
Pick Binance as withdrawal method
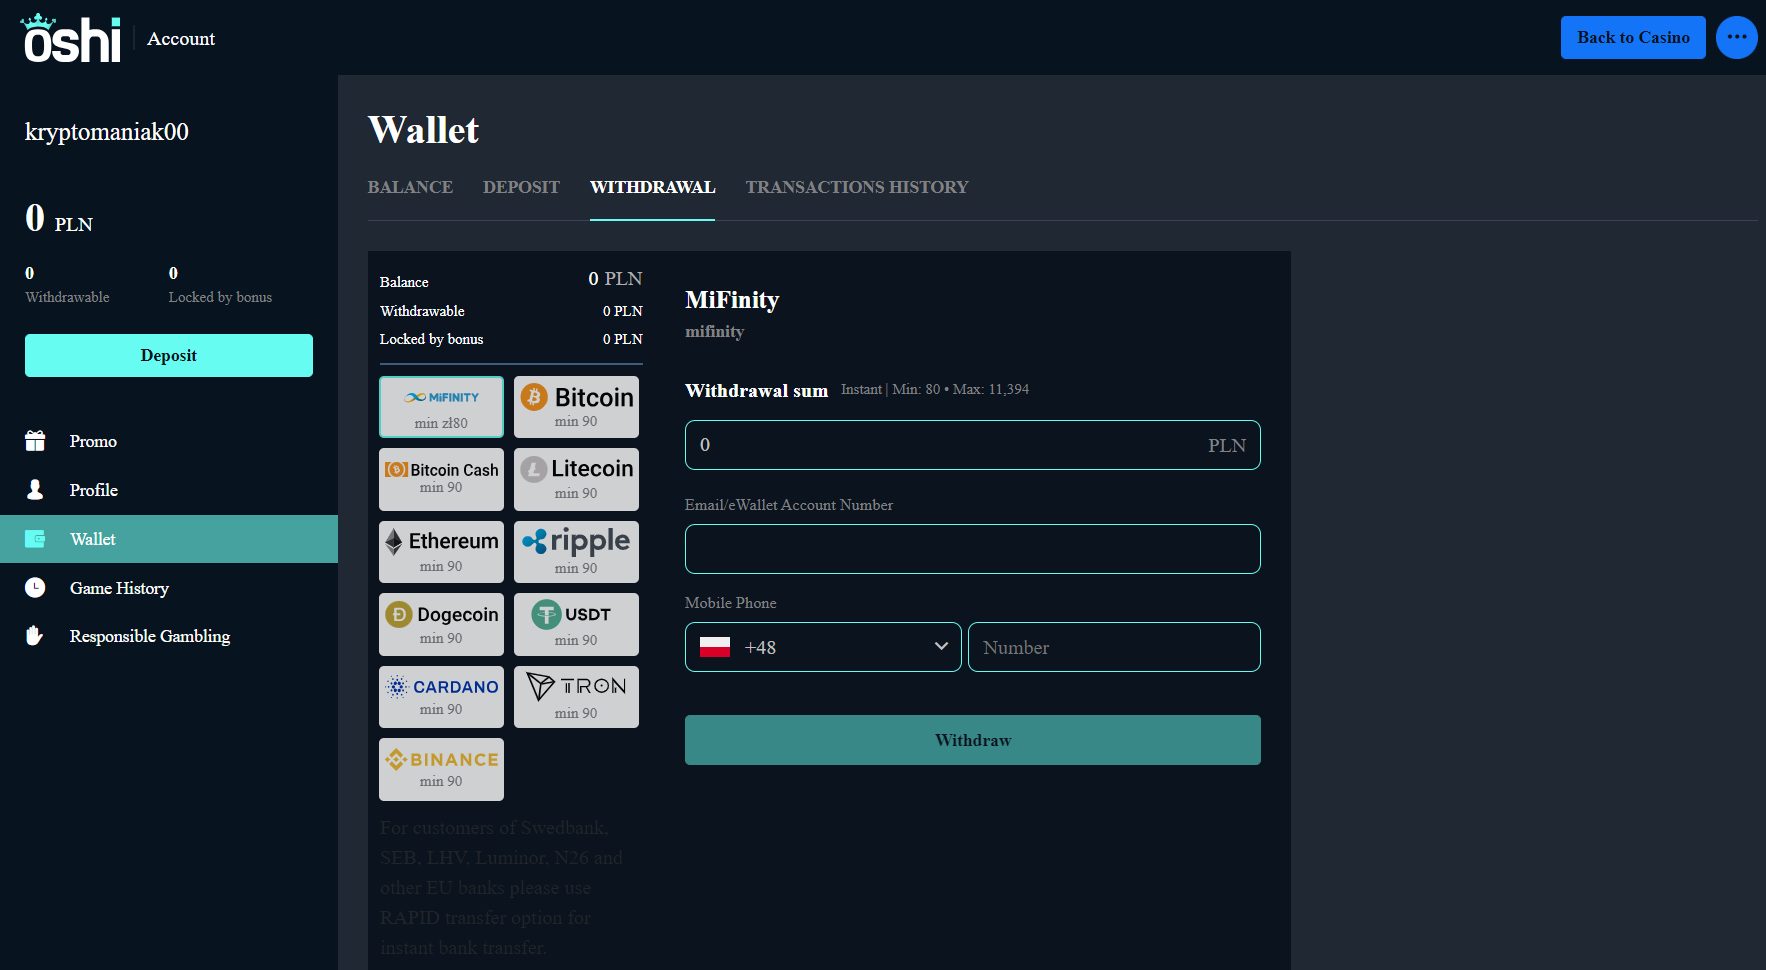coord(441,769)
